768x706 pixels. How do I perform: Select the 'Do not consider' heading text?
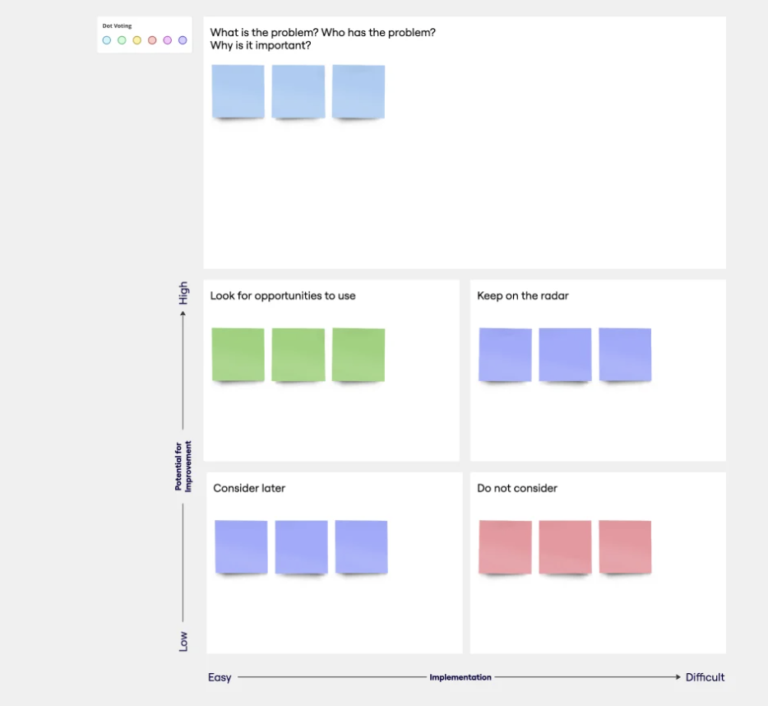point(517,488)
